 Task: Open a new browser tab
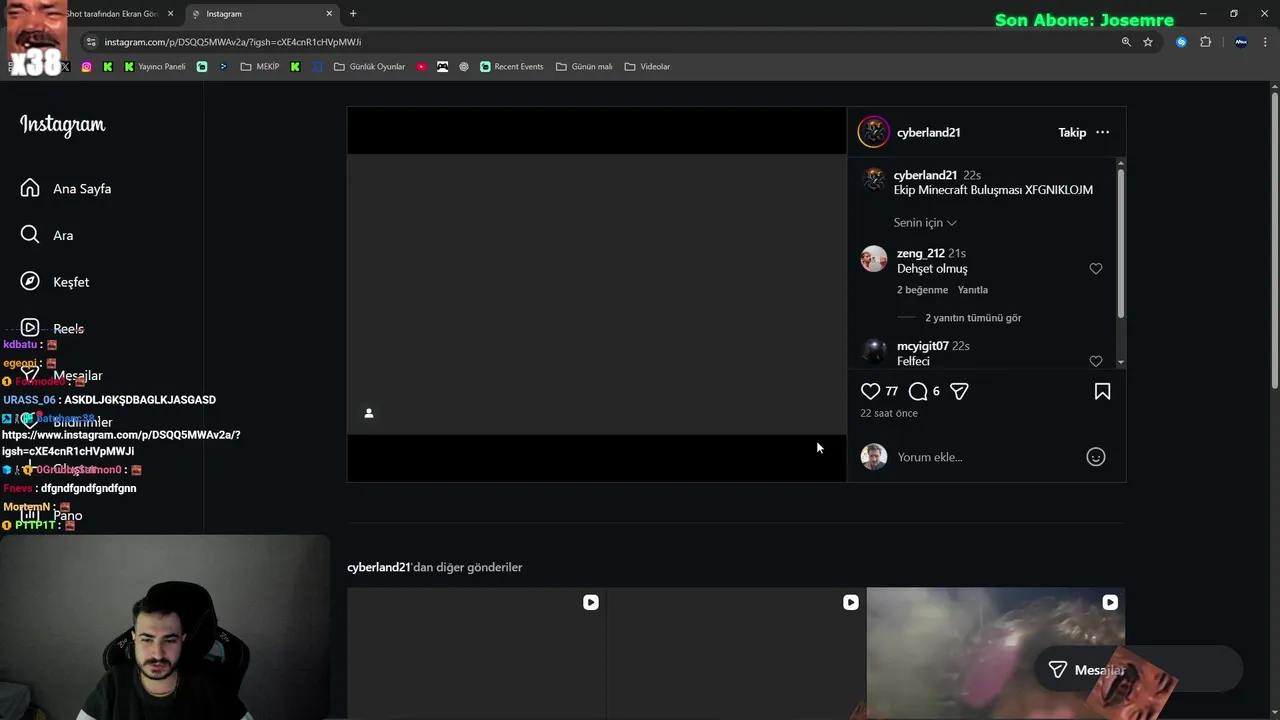(x=353, y=14)
